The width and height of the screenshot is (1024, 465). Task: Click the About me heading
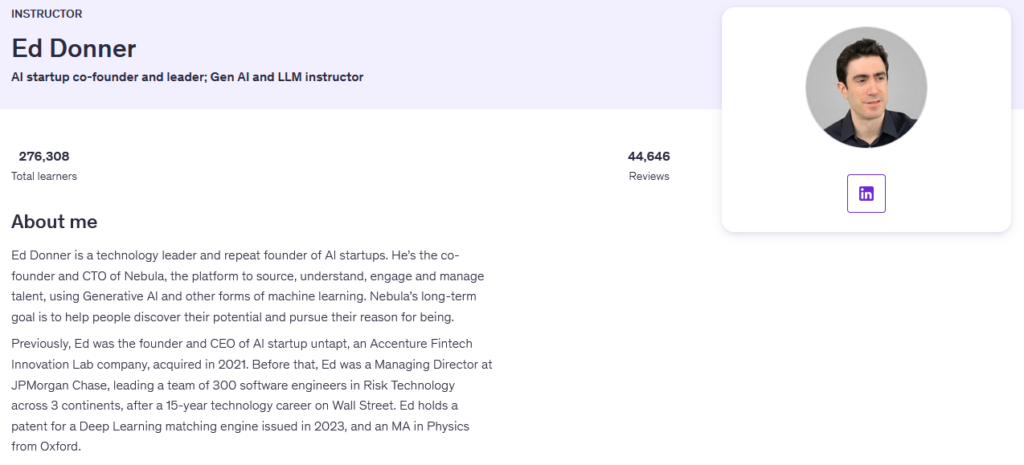[54, 222]
